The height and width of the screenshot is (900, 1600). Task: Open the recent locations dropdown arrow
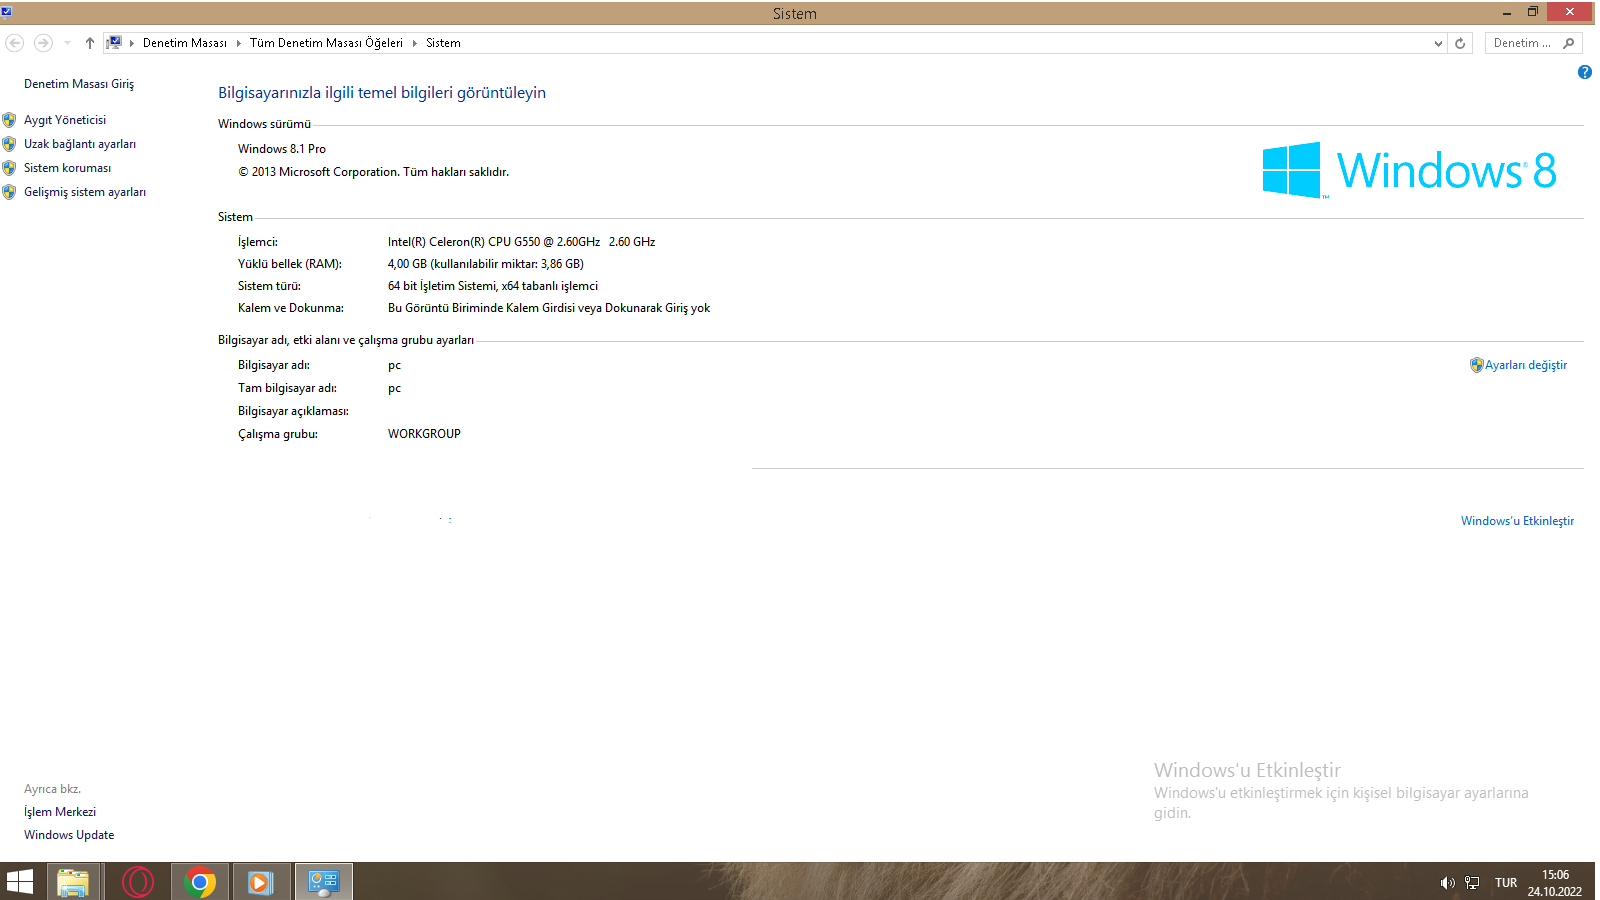[x=67, y=43]
